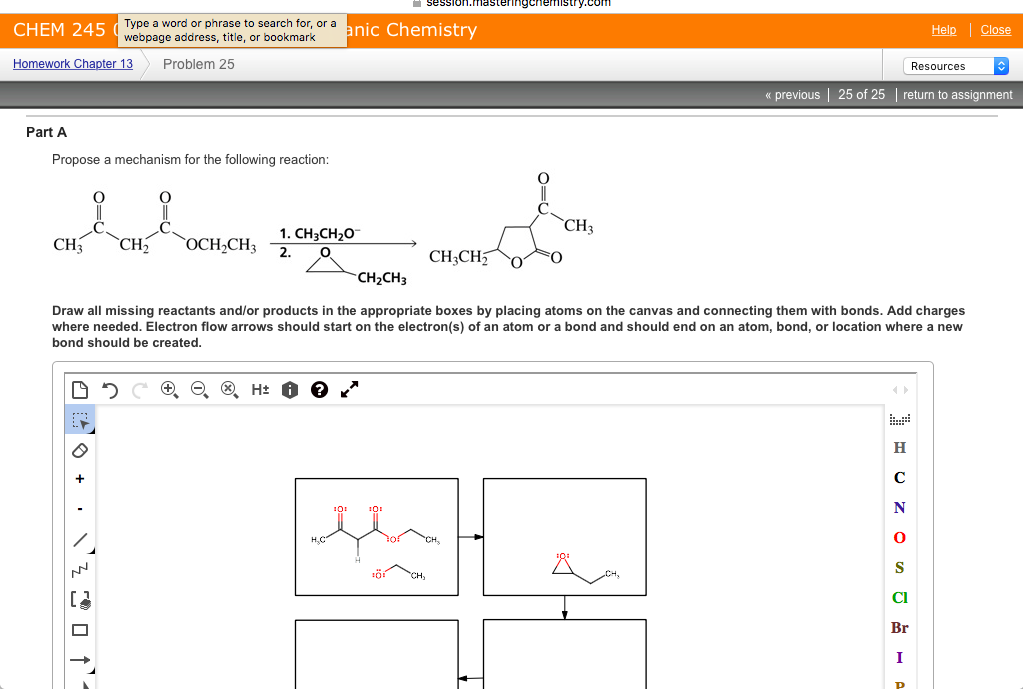Open the periodic table hexagon icon
1023x689 pixels.
pos(289,389)
